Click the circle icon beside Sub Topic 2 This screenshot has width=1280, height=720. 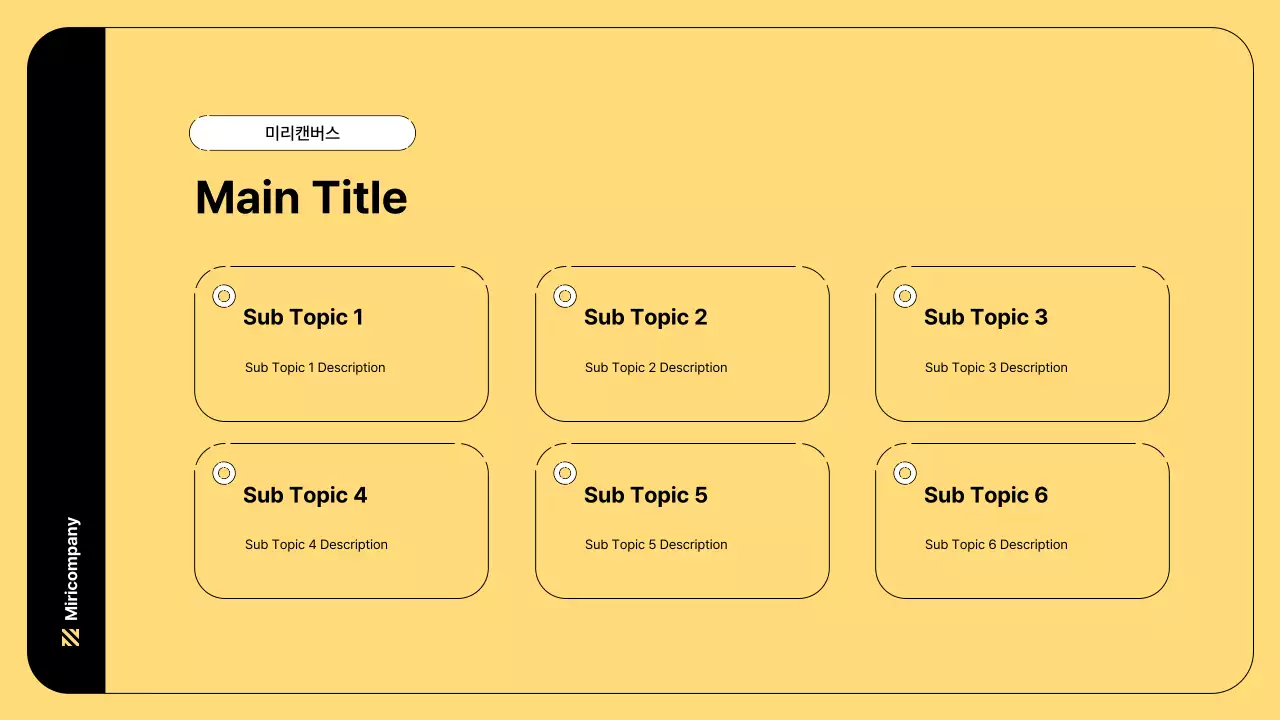coord(565,296)
